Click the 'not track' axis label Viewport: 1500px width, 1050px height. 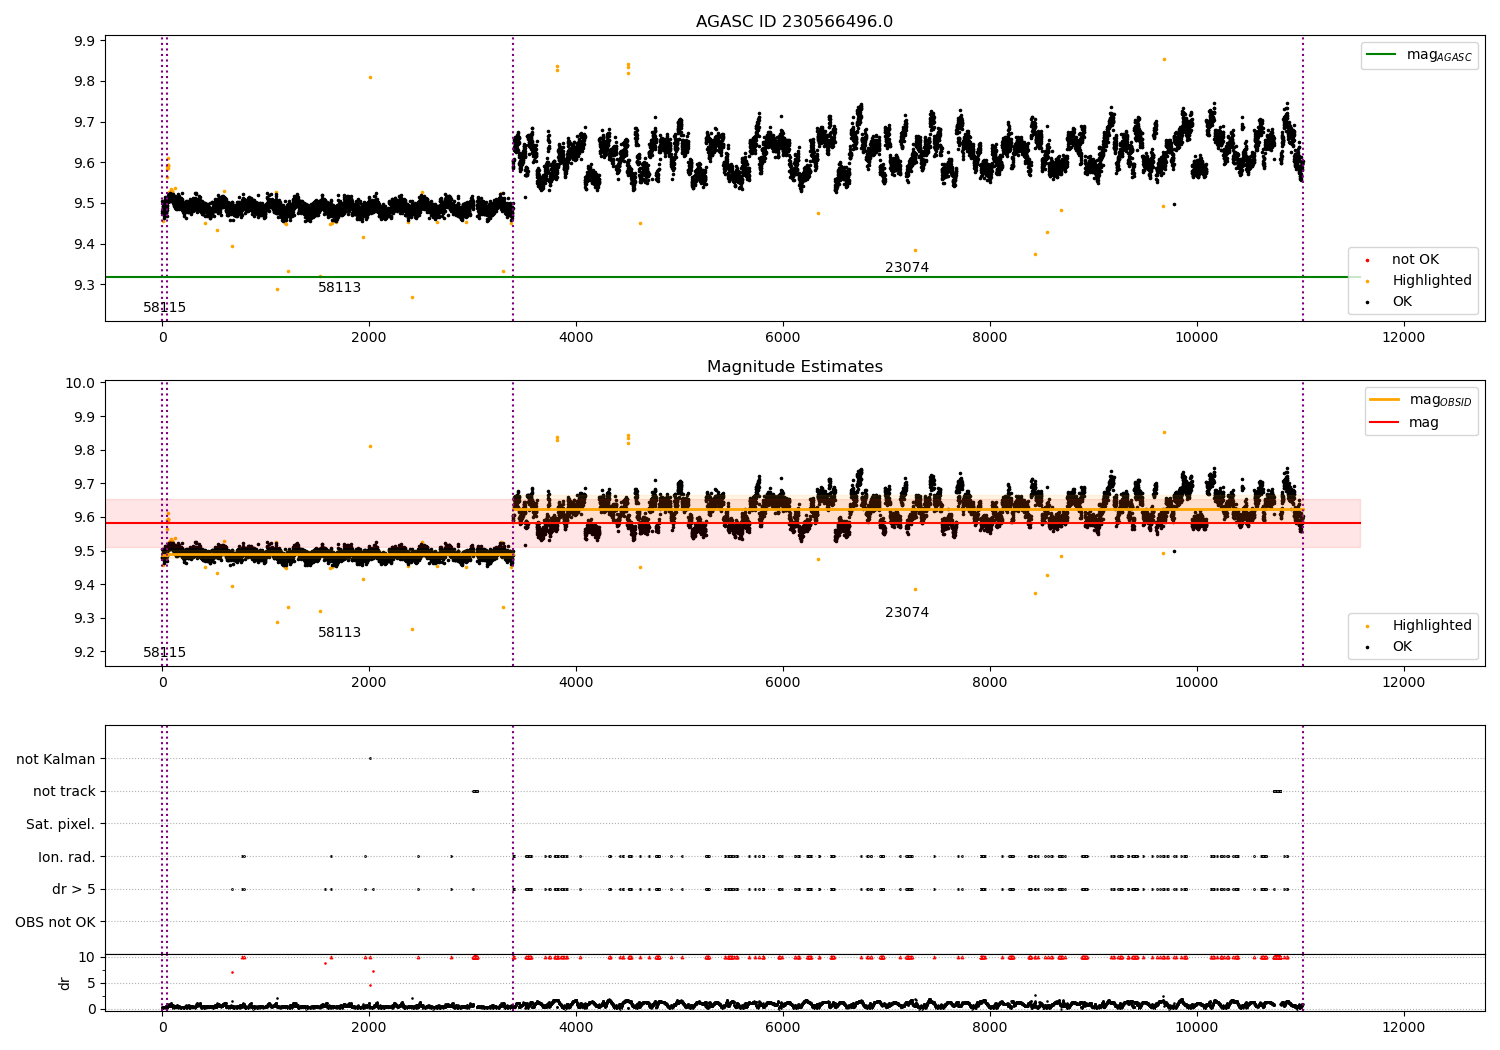click(x=64, y=792)
